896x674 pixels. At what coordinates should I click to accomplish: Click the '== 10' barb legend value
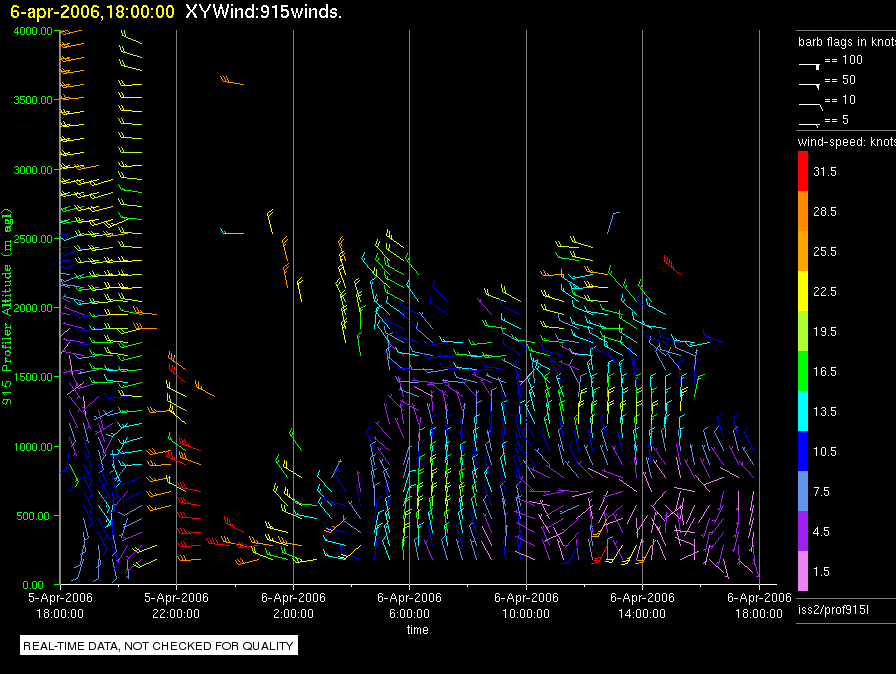840,99
